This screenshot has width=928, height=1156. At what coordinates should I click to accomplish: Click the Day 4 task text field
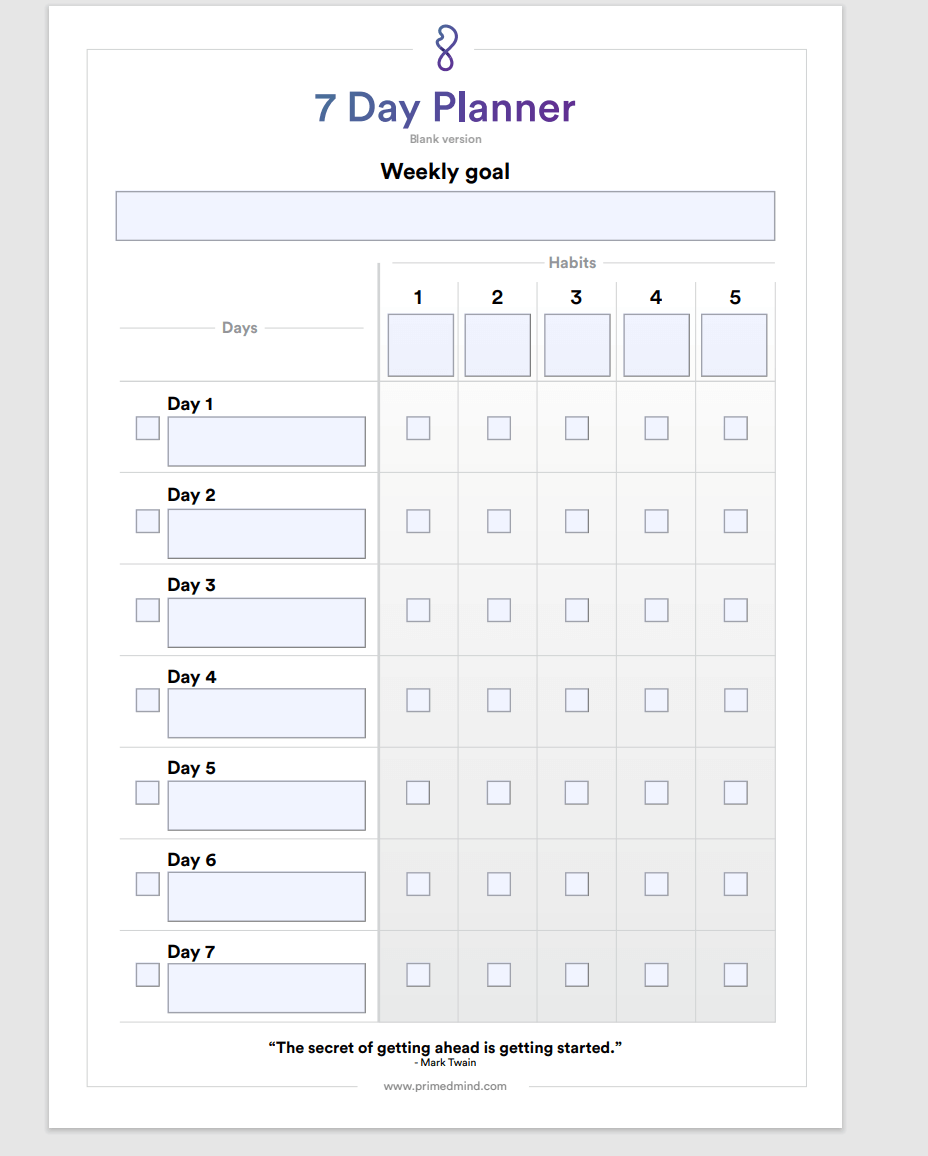tap(267, 713)
